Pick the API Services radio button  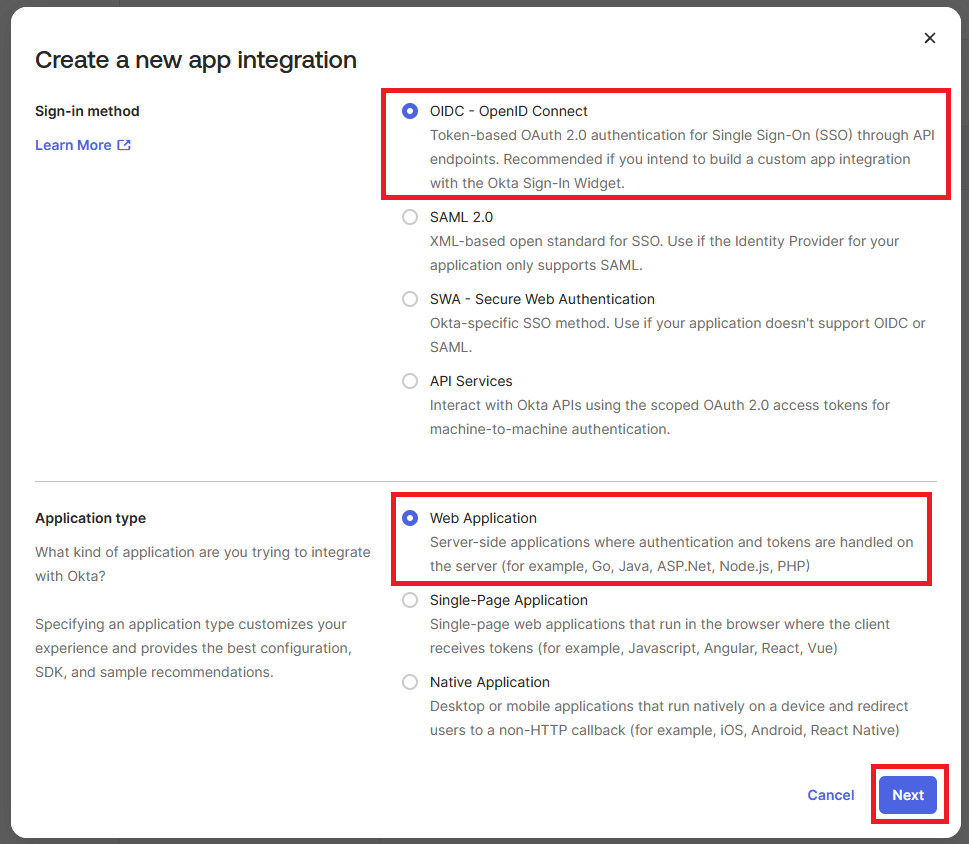[x=410, y=381]
